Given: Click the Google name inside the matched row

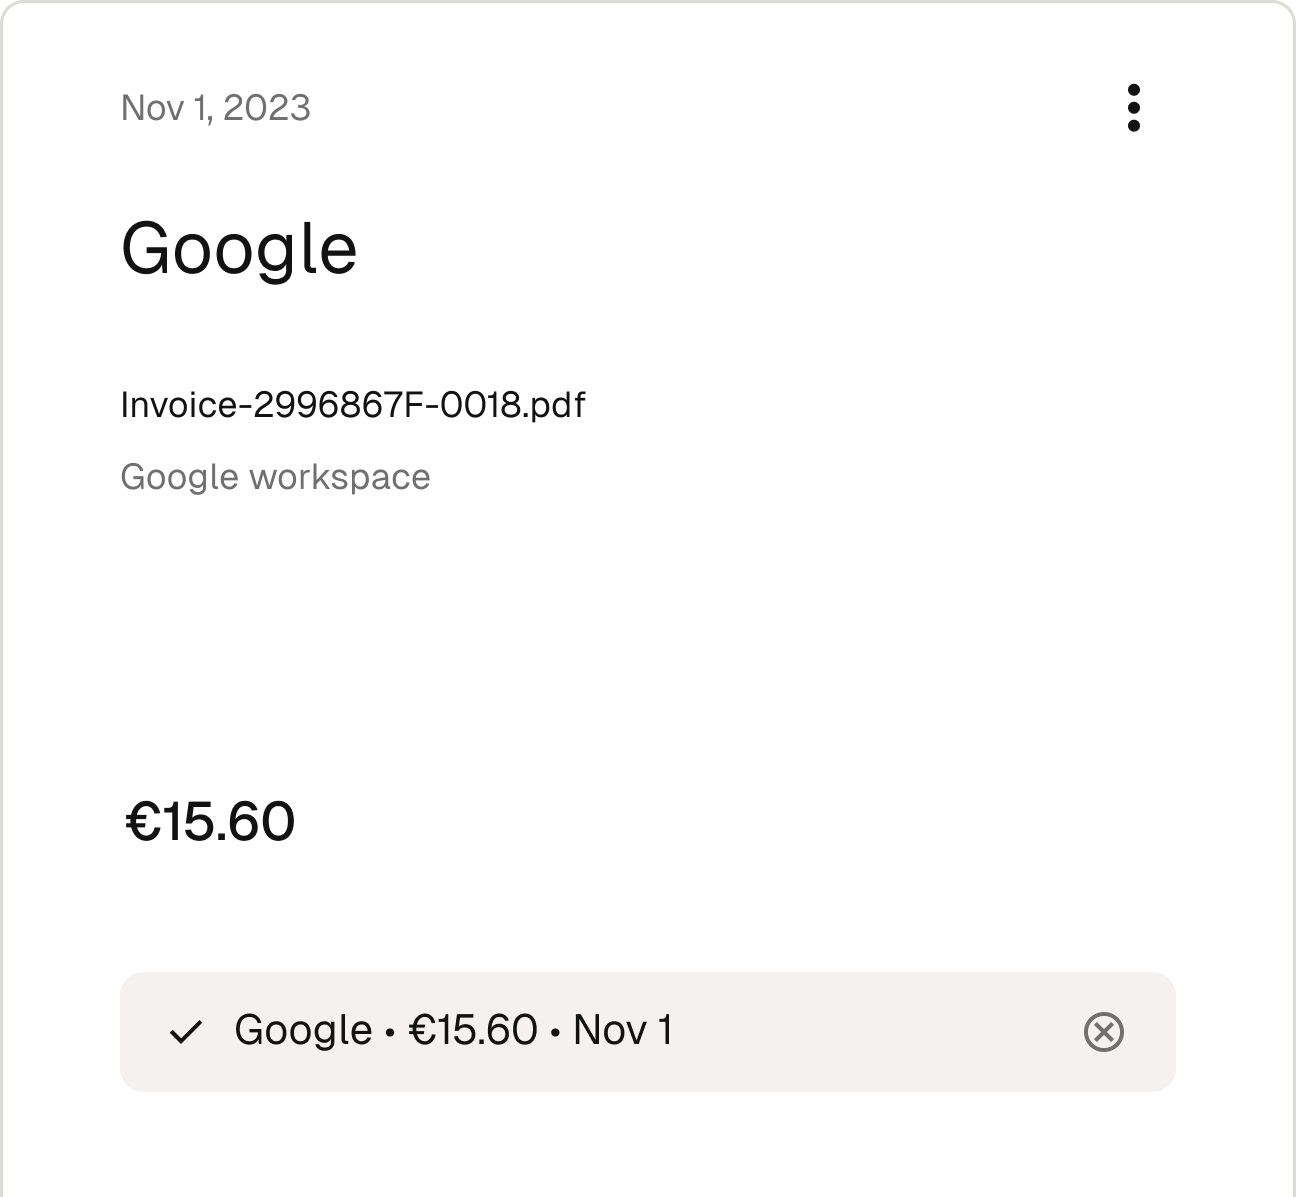Looking at the screenshot, I should click(x=303, y=1030).
